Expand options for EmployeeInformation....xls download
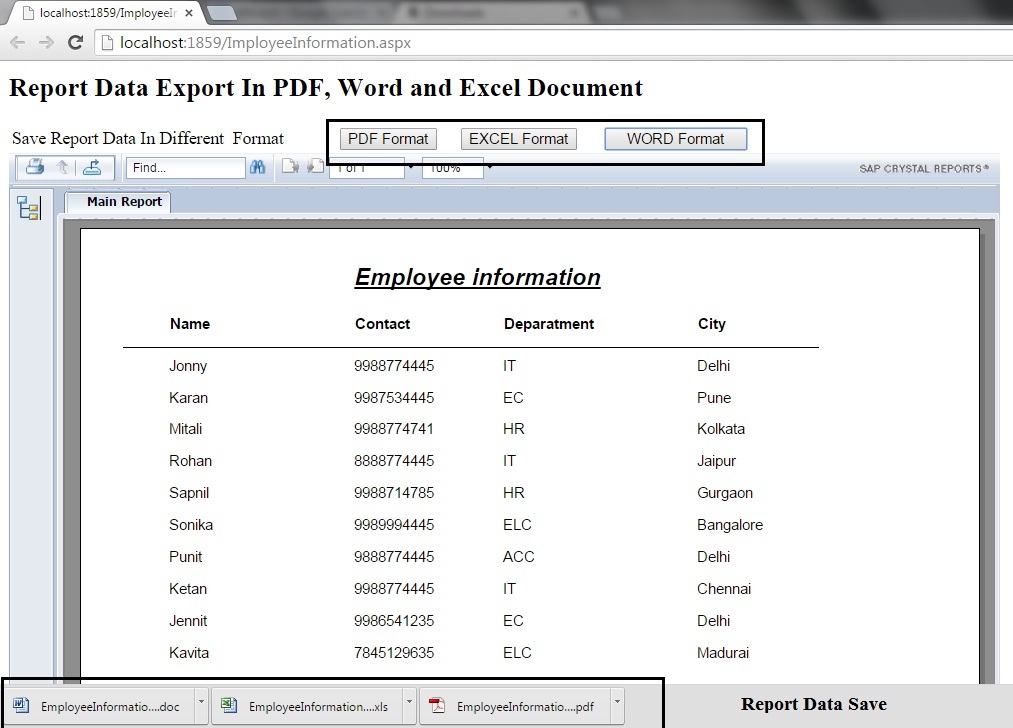This screenshot has width=1013, height=728. click(409, 705)
